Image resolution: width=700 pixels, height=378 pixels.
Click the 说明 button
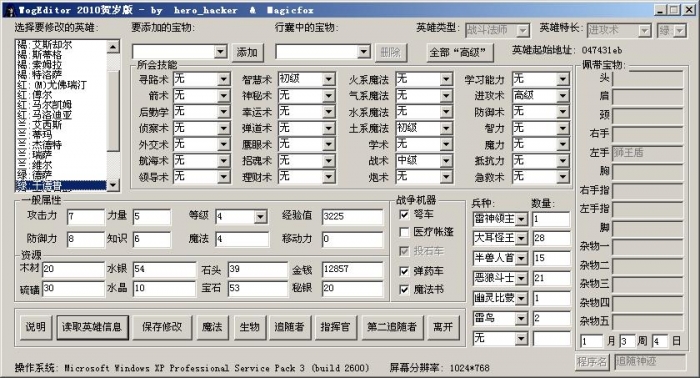(x=36, y=327)
